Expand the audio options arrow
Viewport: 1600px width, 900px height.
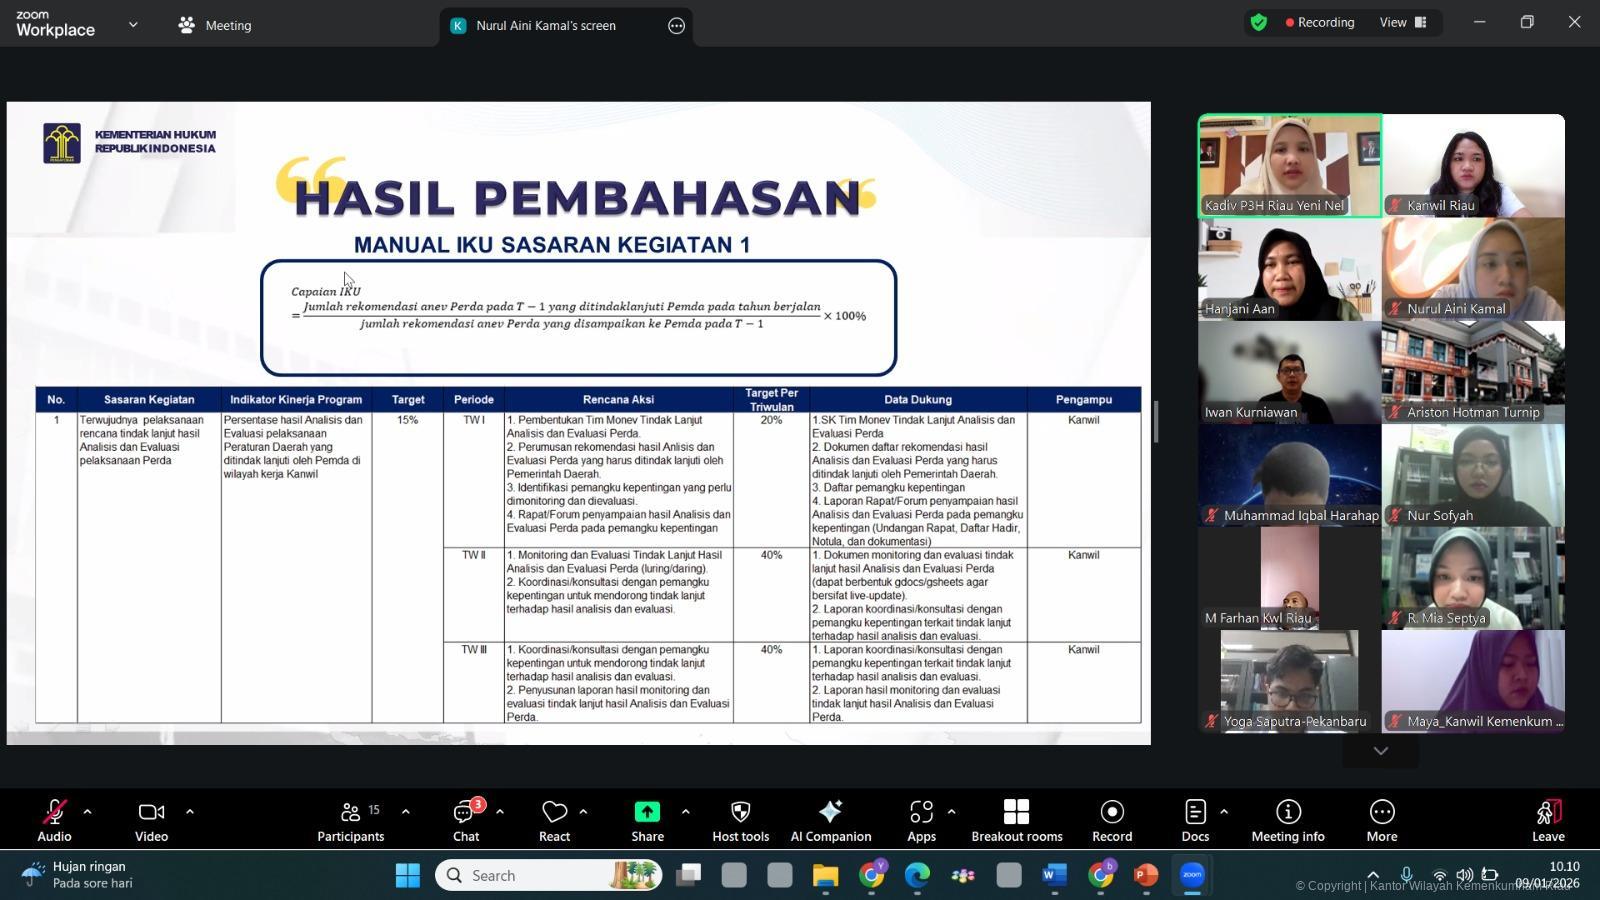click(88, 811)
